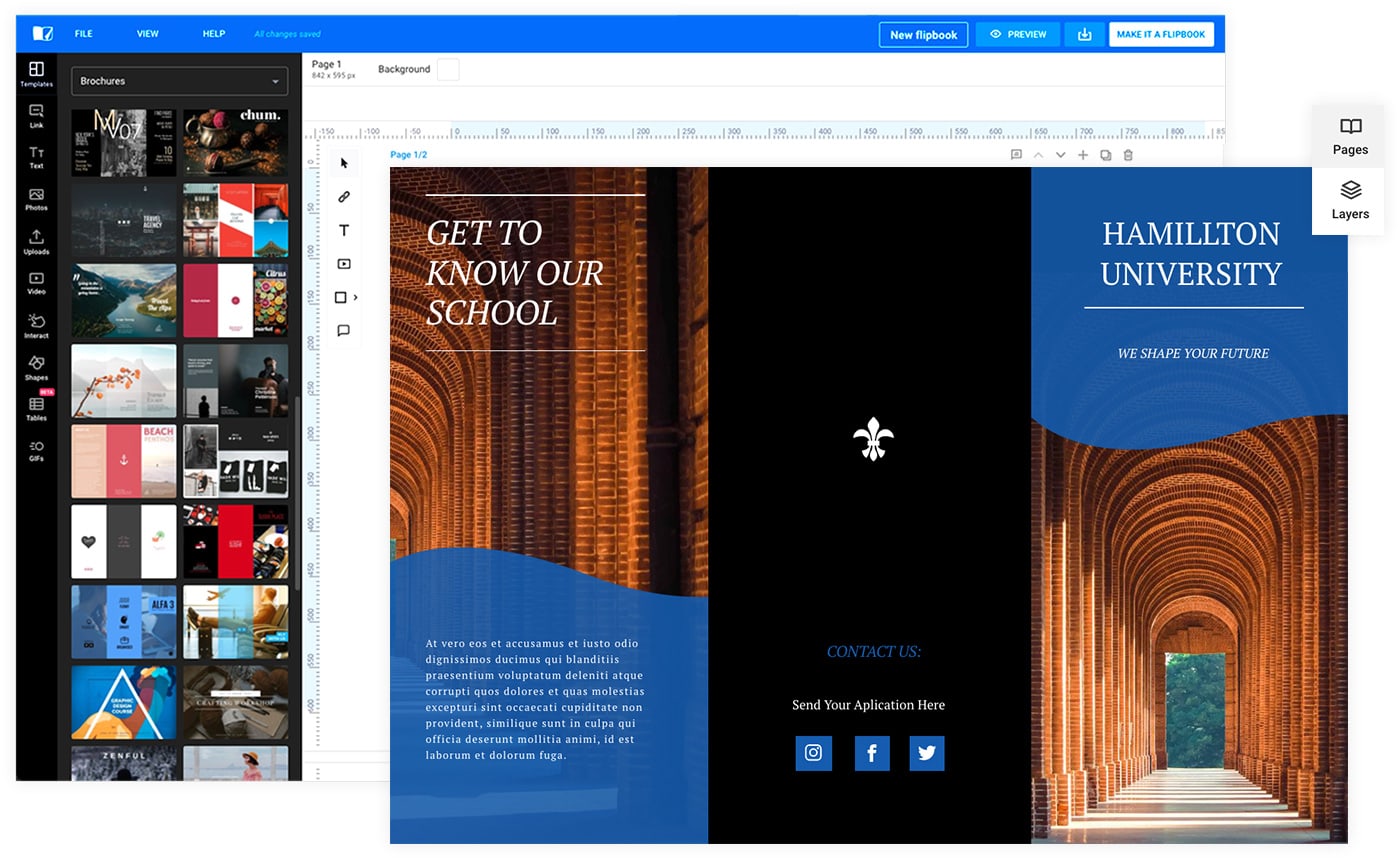Open the Interact panel
Image resolution: width=1400 pixels, height=860 pixels.
click(x=36, y=326)
